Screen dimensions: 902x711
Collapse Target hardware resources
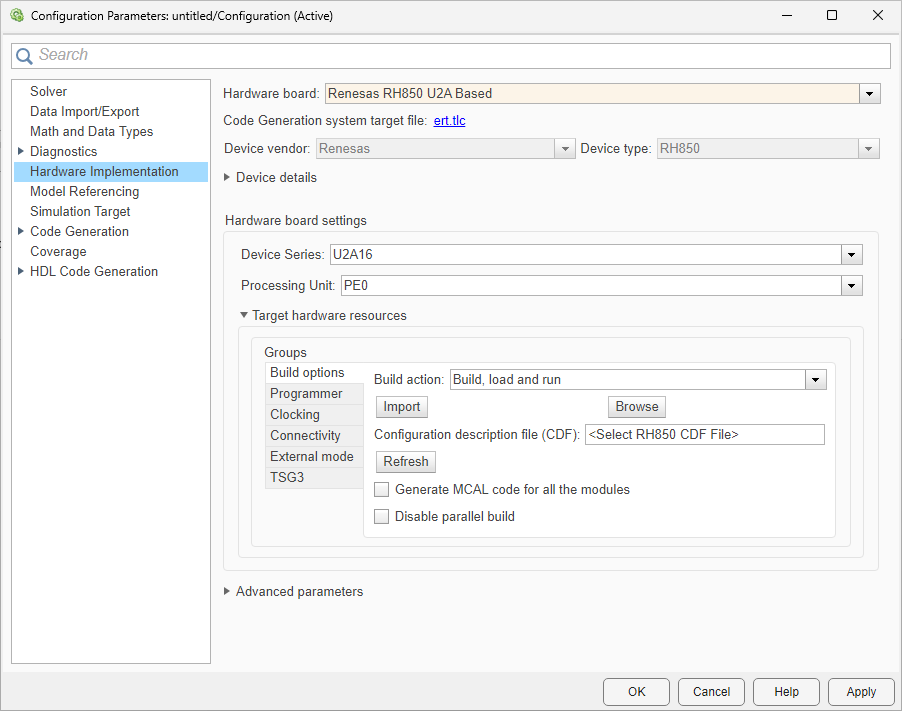point(244,315)
